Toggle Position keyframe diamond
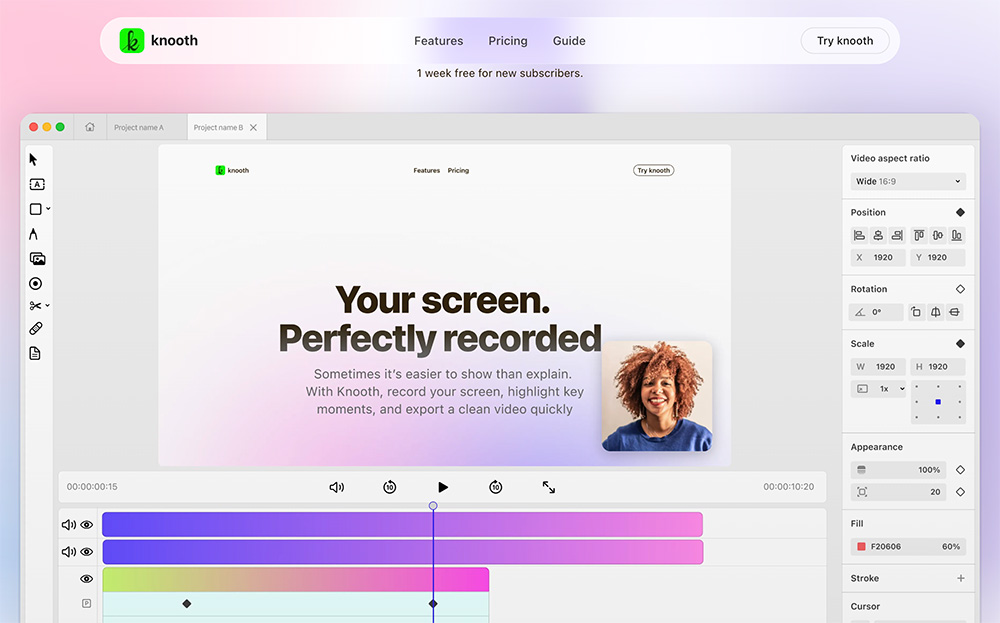 click(960, 212)
